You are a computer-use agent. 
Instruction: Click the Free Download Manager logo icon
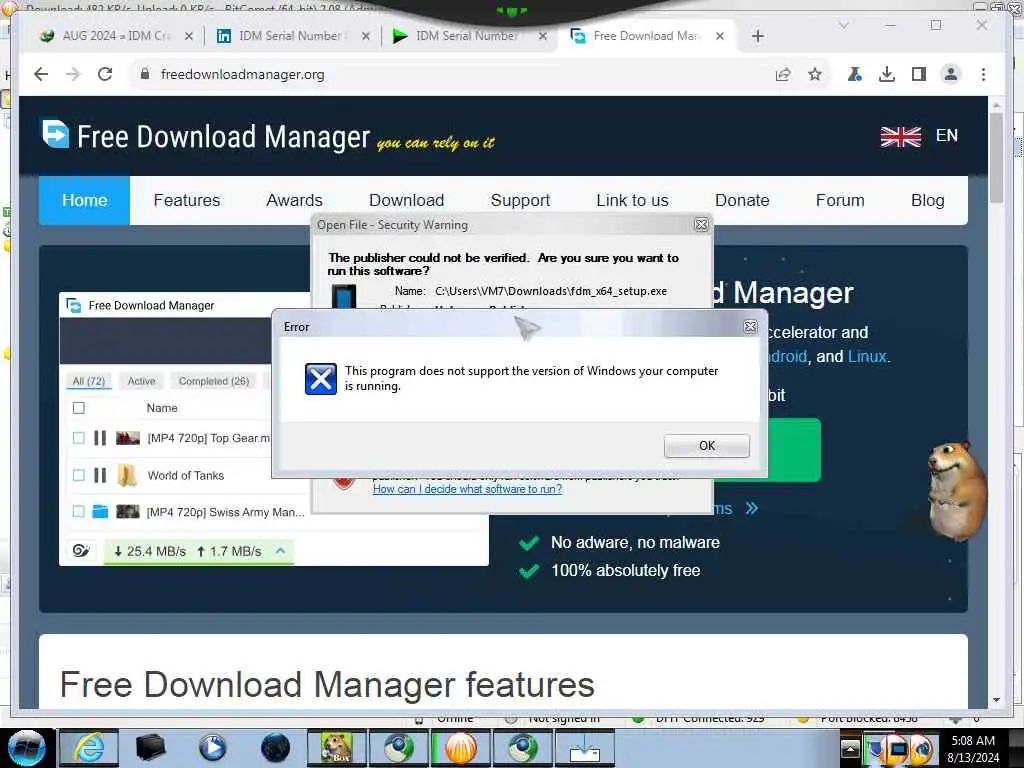pyautogui.click(x=56, y=134)
